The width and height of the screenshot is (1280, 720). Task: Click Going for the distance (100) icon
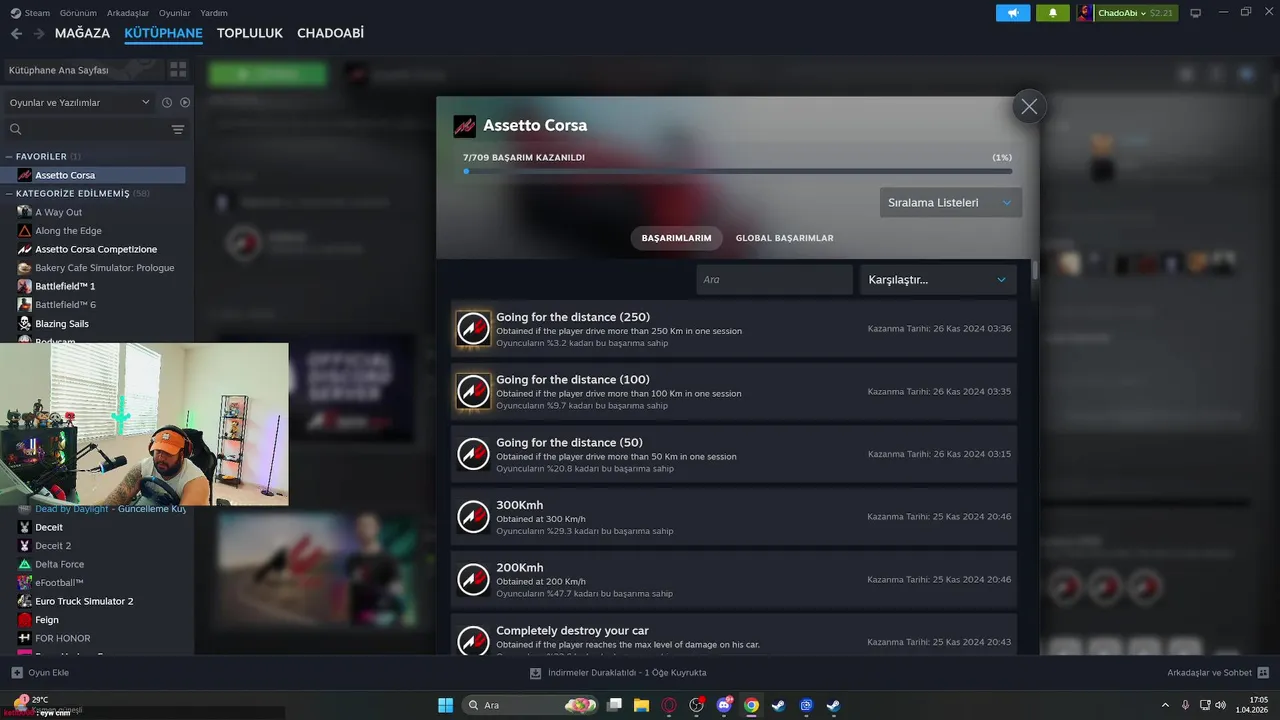[x=473, y=392]
